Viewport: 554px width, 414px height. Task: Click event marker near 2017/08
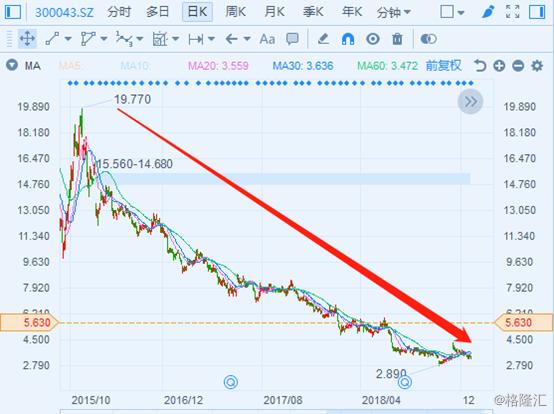[231, 382]
